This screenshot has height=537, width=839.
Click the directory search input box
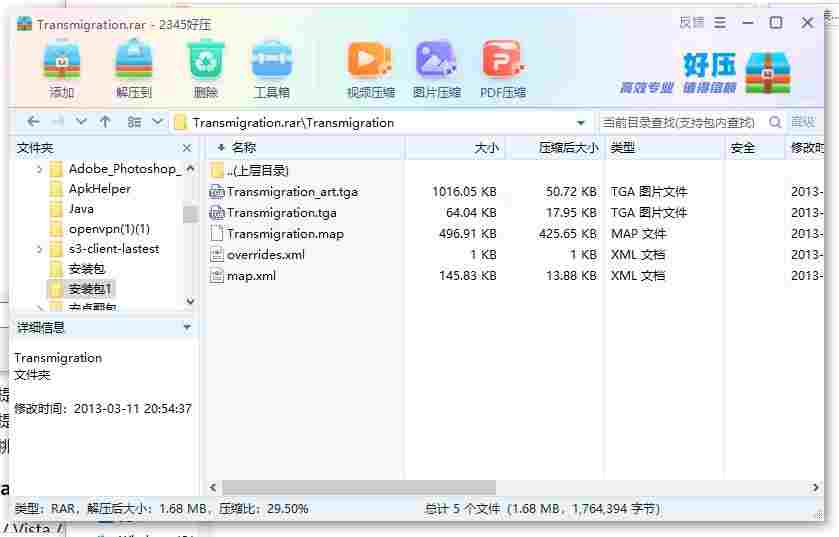(x=681, y=122)
